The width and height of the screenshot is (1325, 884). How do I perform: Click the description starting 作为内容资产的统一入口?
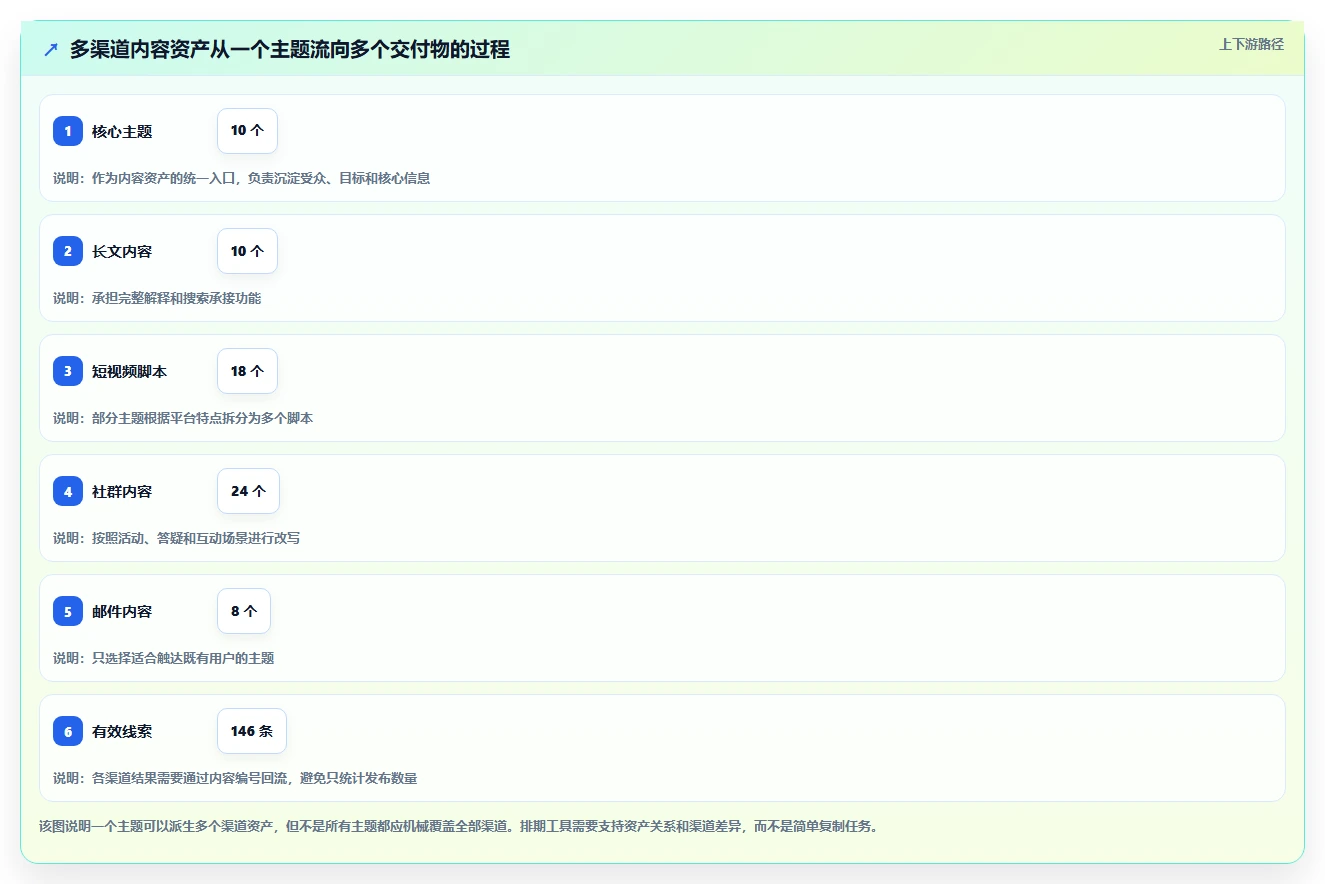(242, 178)
